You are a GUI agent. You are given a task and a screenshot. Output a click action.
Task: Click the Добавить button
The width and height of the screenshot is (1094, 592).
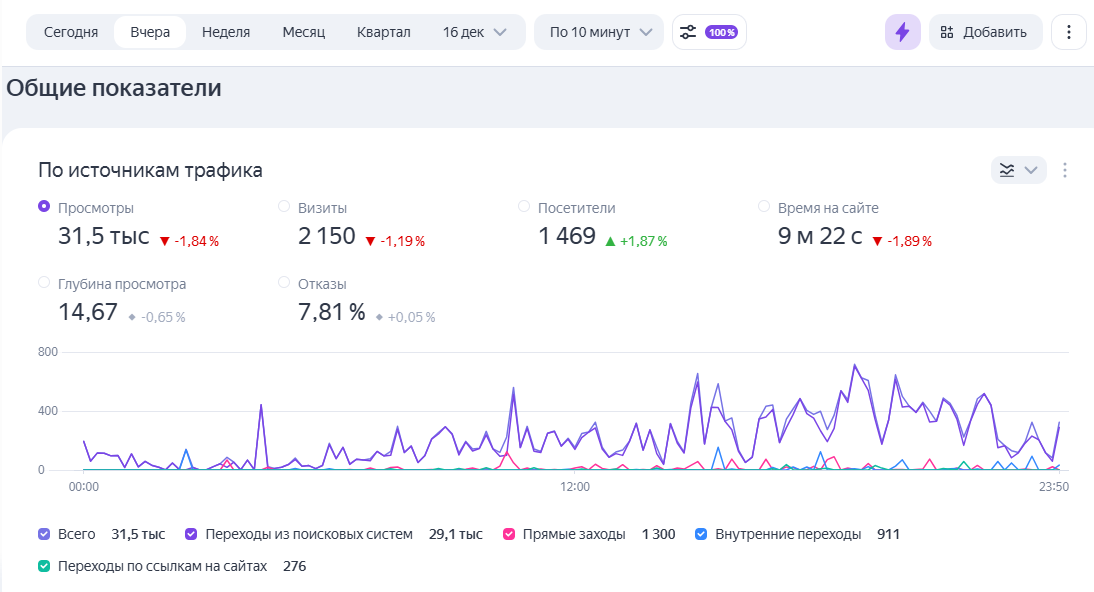[x=985, y=32]
